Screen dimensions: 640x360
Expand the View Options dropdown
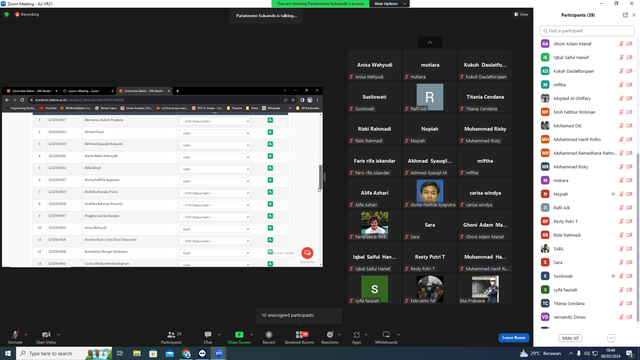tap(389, 4)
